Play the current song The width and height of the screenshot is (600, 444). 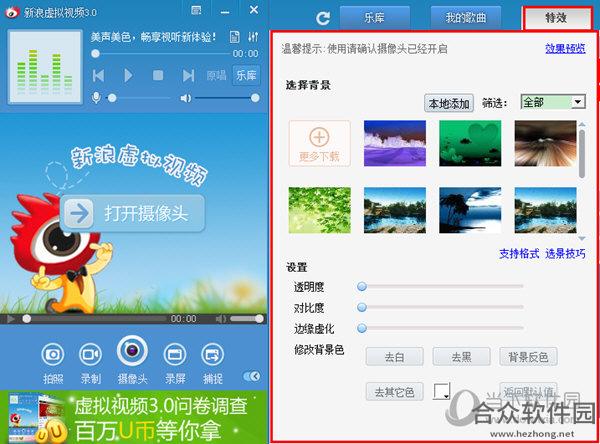[x=128, y=75]
